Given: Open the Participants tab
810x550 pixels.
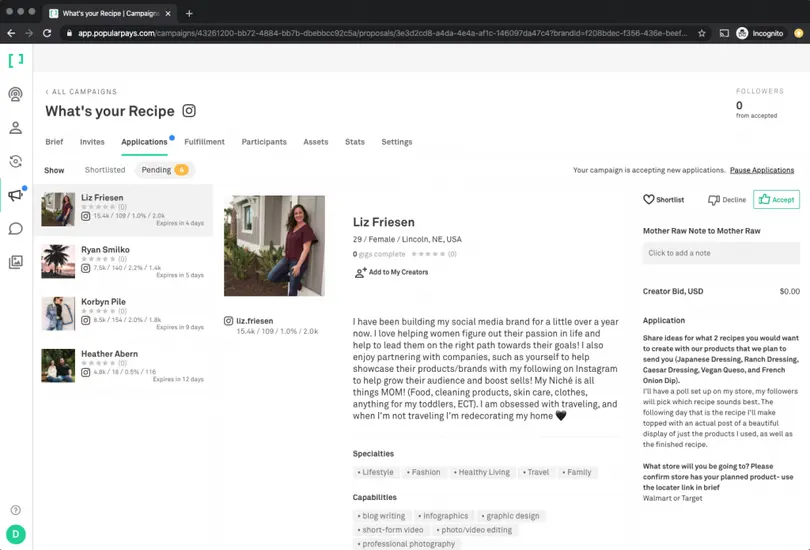Looking at the screenshot, I should pyautogui.click(x=264, y=142).
